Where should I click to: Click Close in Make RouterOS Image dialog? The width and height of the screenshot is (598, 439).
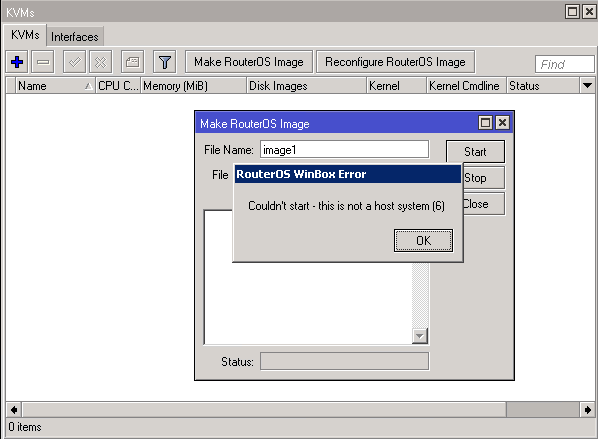point(484,204)
